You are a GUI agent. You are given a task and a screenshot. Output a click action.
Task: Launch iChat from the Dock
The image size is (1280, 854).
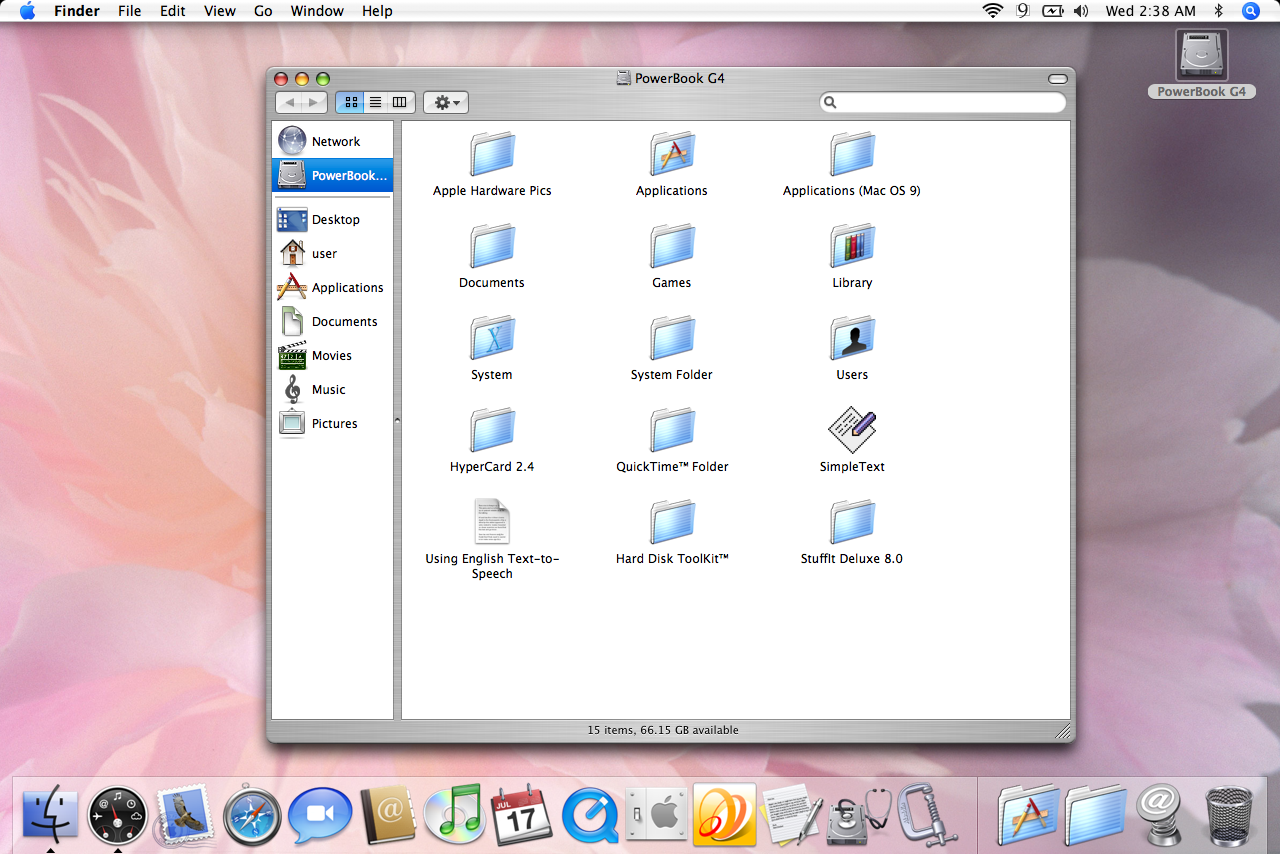[320, 815]
